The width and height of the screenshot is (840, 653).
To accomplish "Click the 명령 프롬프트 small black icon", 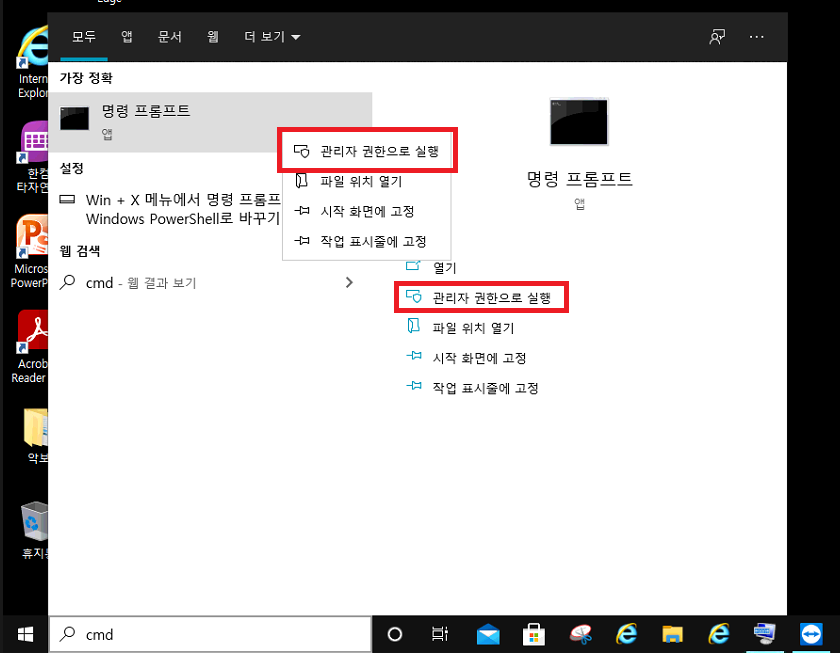I will (x=74, y=118).
